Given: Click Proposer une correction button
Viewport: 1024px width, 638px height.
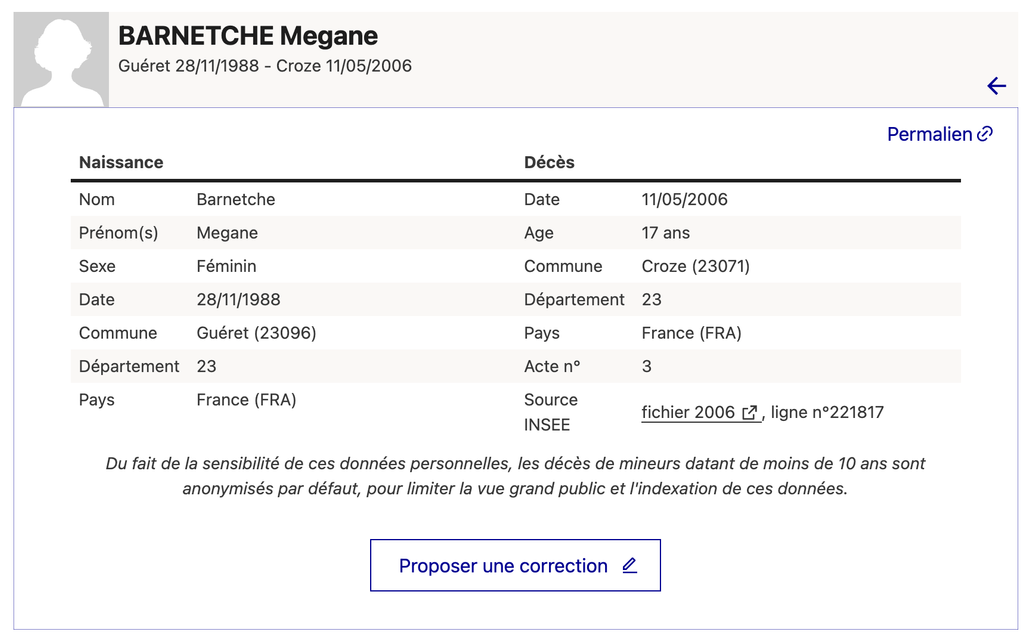Looking at the screenshot, I should coord(515,566).
